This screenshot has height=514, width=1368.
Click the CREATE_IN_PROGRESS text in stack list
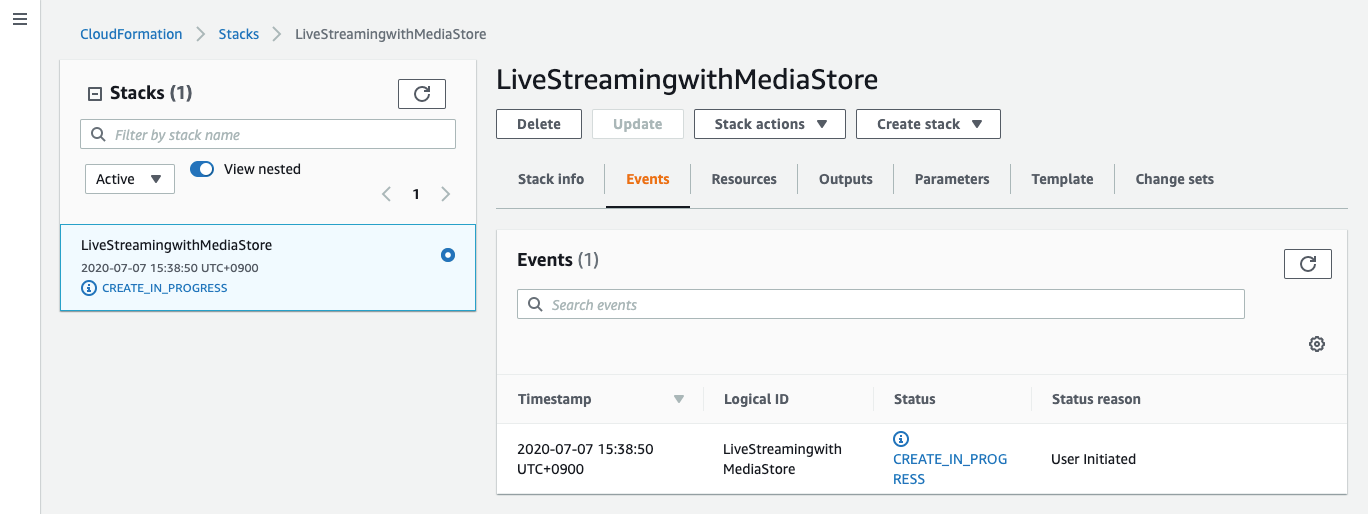point(165,288)
